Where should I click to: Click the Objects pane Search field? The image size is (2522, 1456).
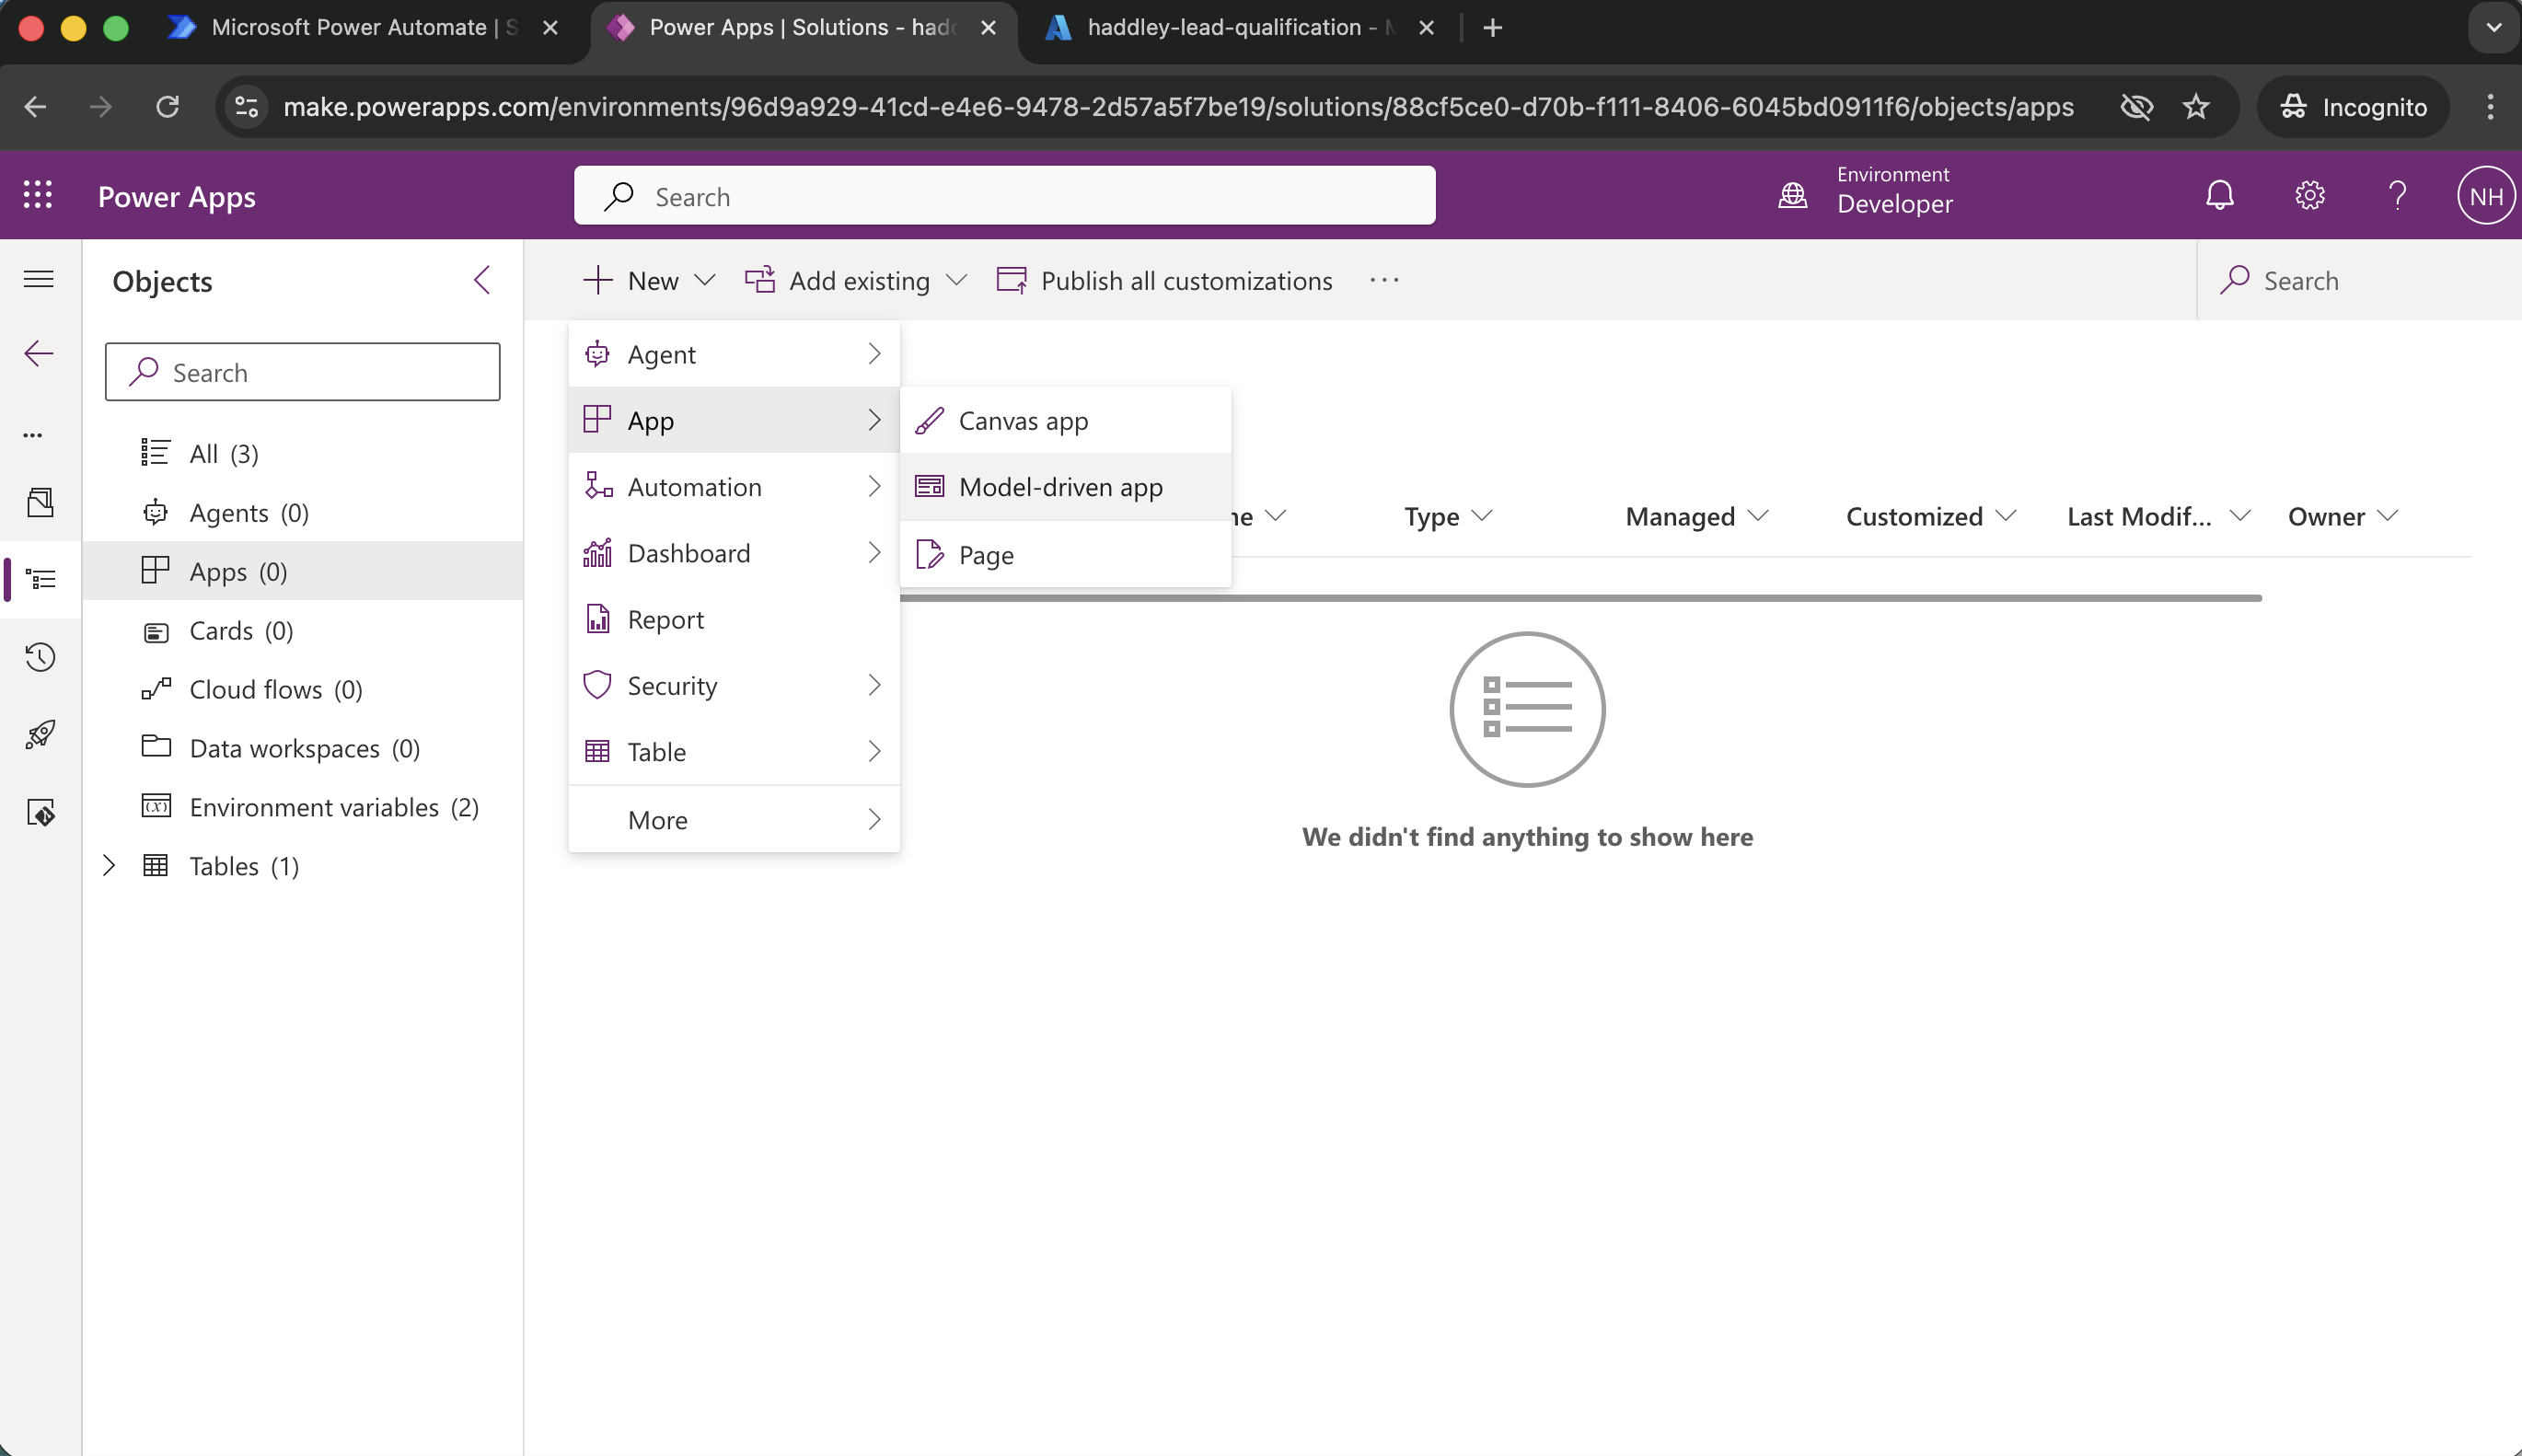pyautogui.click(x=302, y=372)
